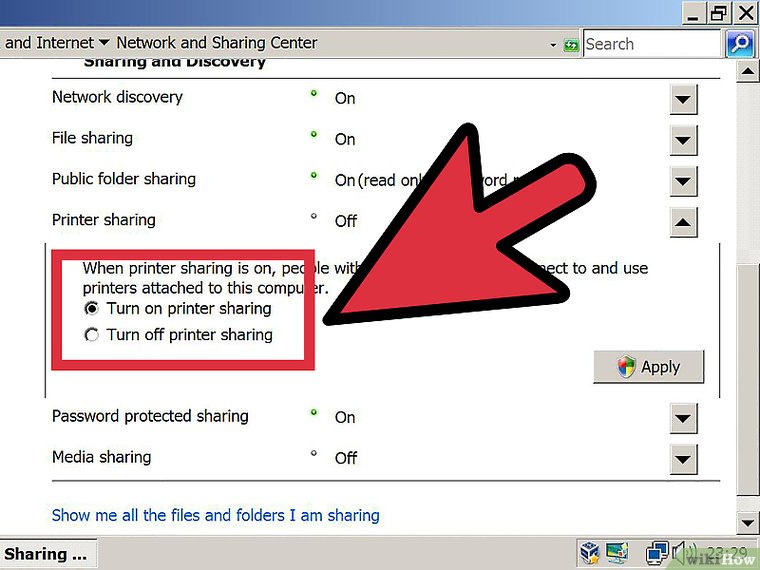Click scrollbar down arrow
760x570 pixels.
pyautogui.click(x=747, y=523)
